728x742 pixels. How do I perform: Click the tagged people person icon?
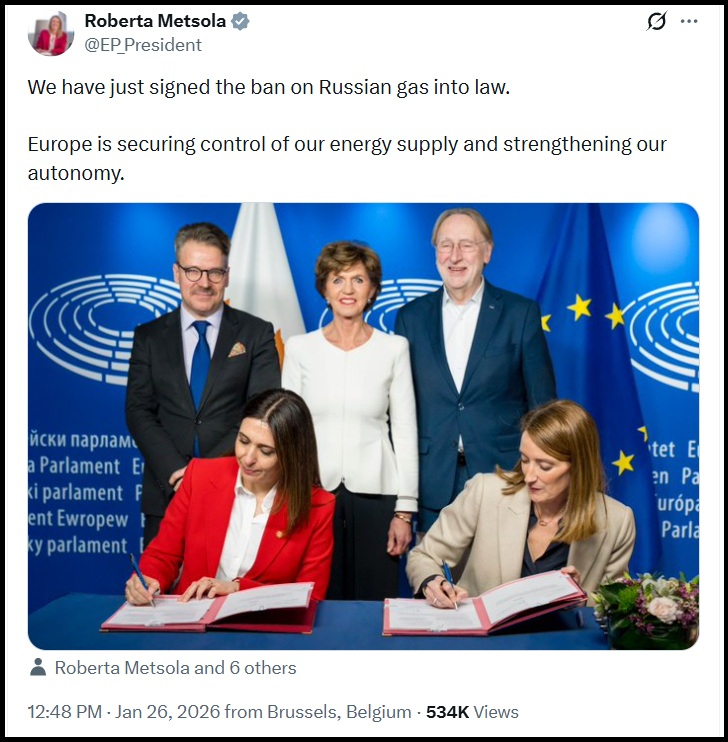38,667
